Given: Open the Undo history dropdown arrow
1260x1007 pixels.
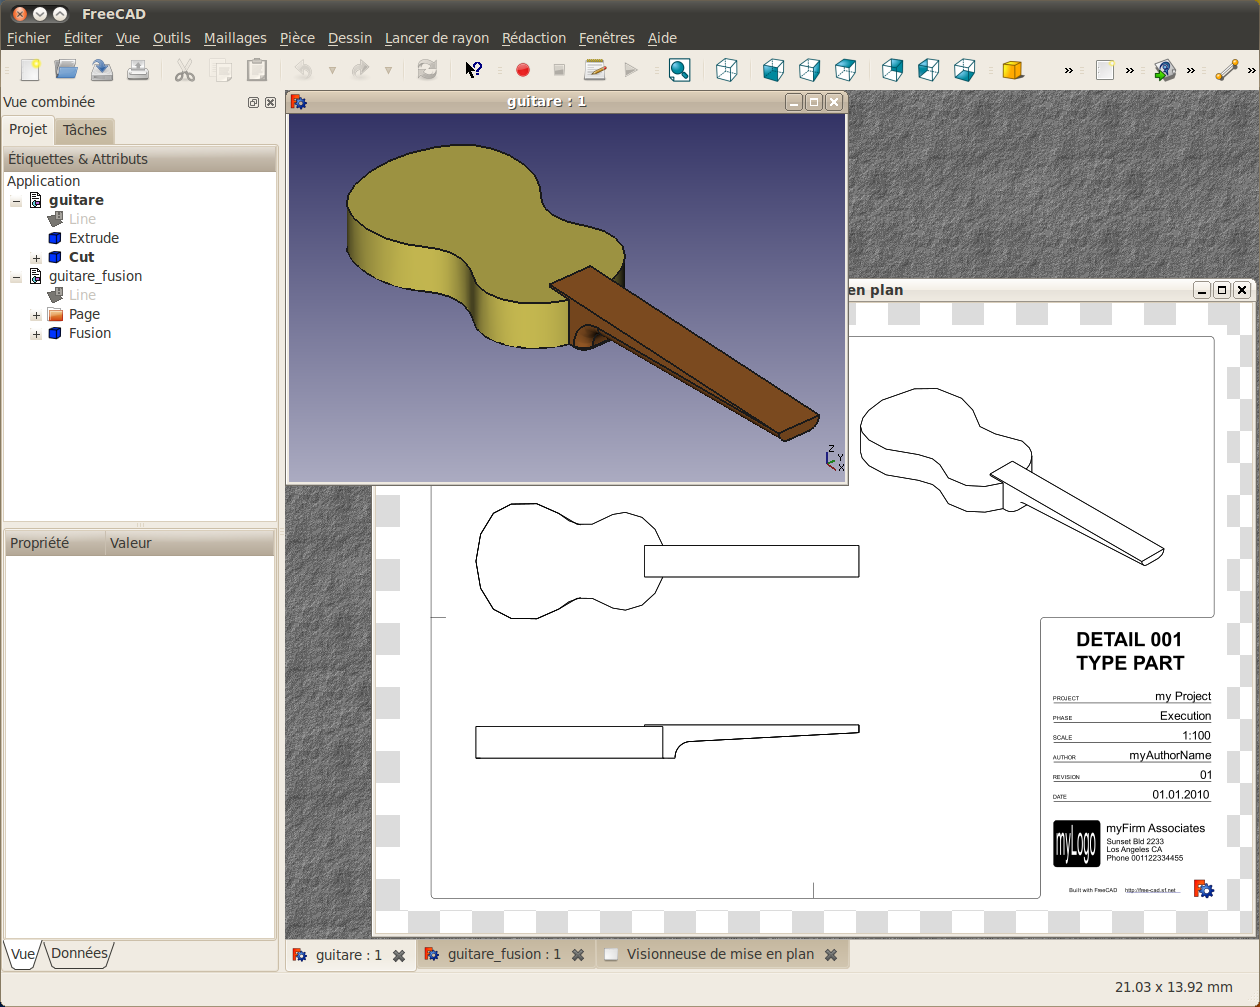Looking at the screenshot, I should (x=332, y=71).
